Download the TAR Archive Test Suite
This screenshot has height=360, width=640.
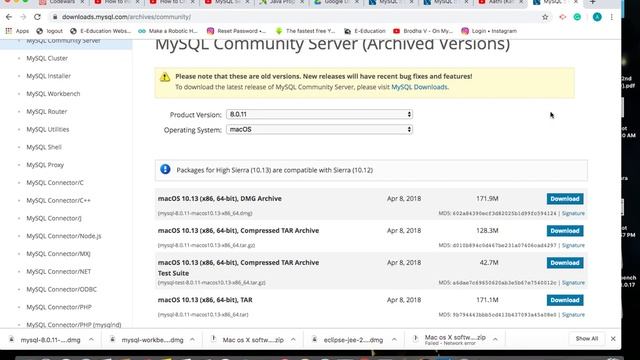point(565,263)
